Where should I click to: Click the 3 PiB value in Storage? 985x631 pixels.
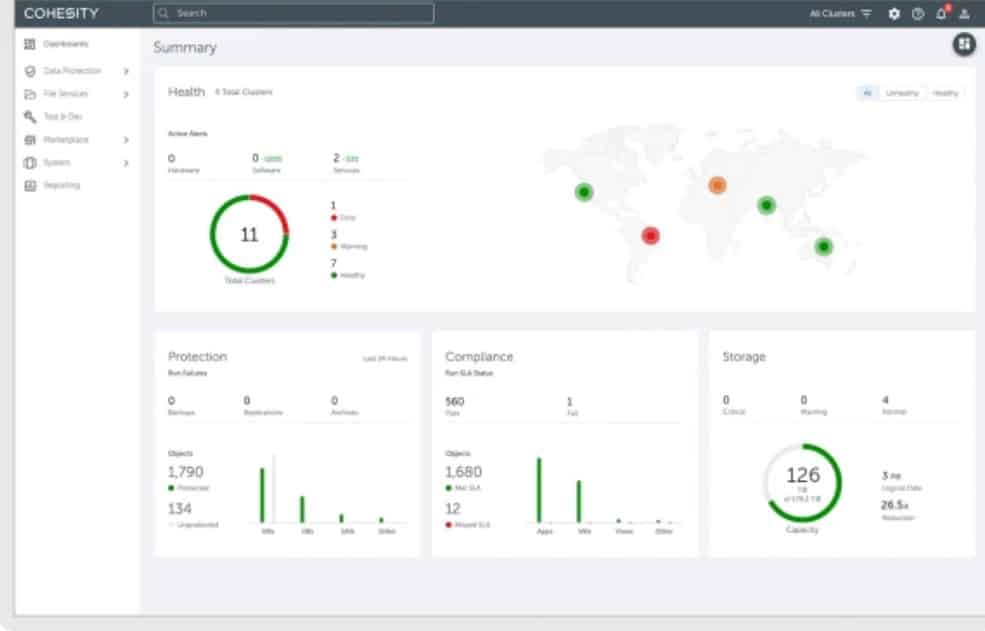[891, 476]
